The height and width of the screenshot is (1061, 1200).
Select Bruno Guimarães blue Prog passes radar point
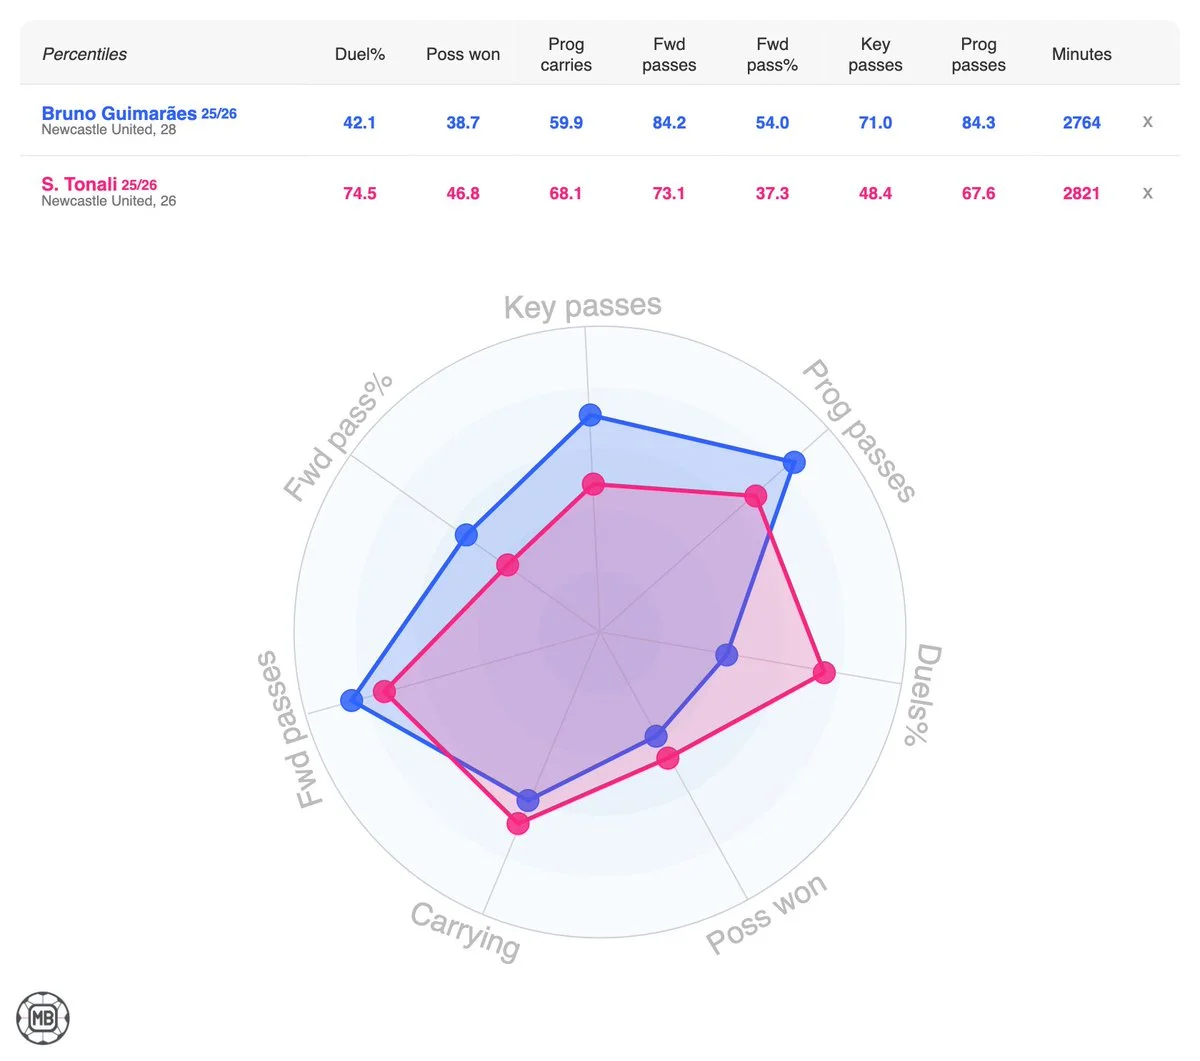point(794,462)
